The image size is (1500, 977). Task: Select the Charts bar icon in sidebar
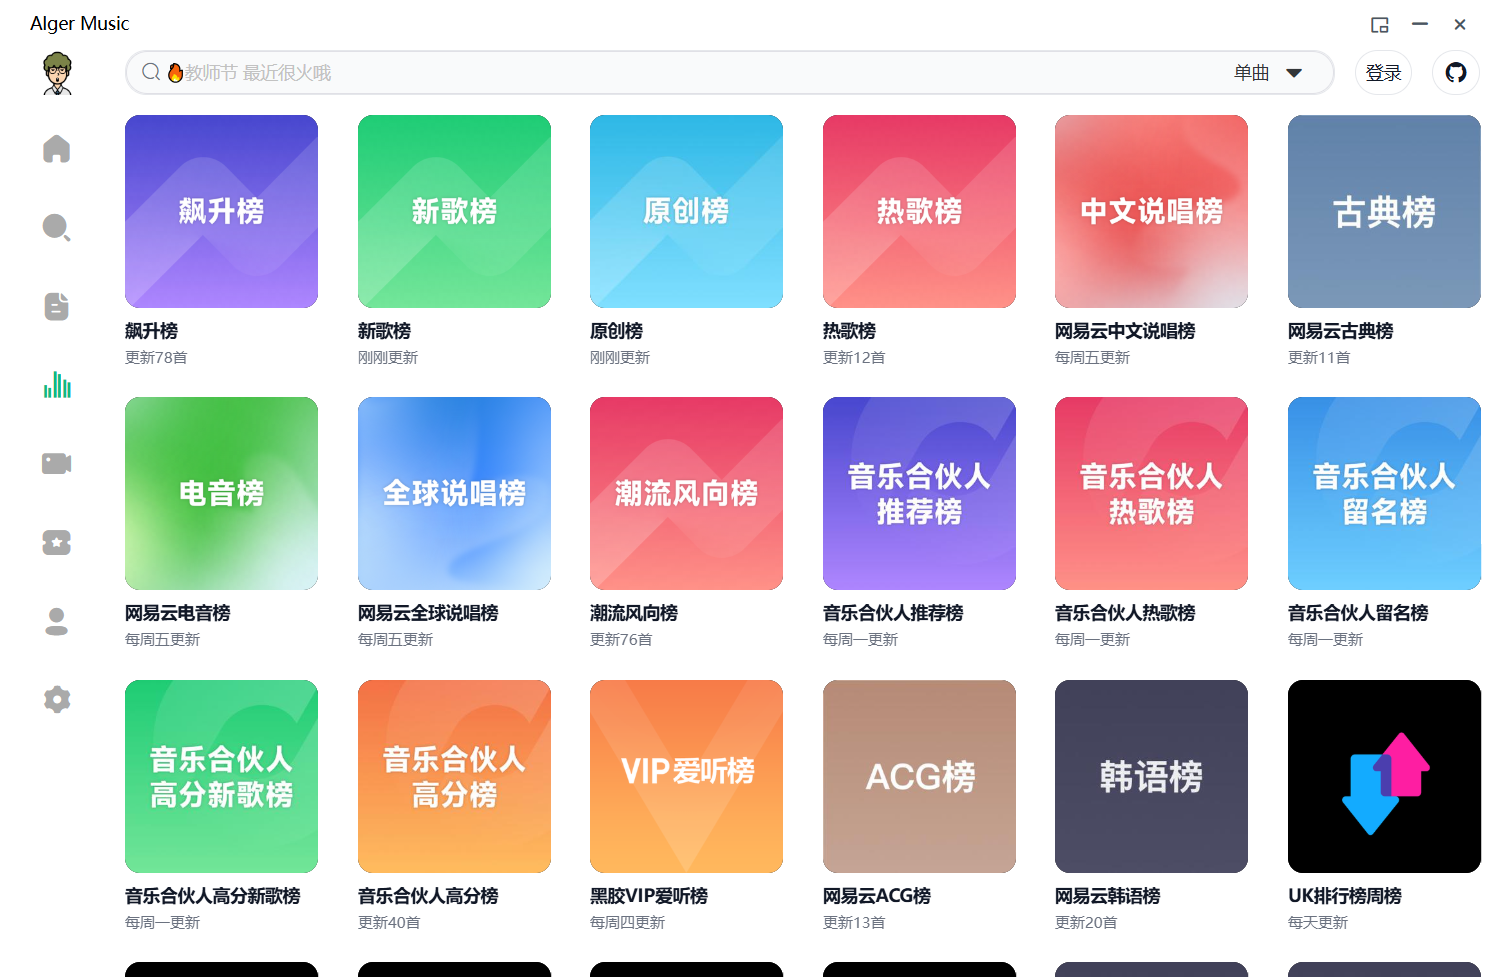point(57,384)
